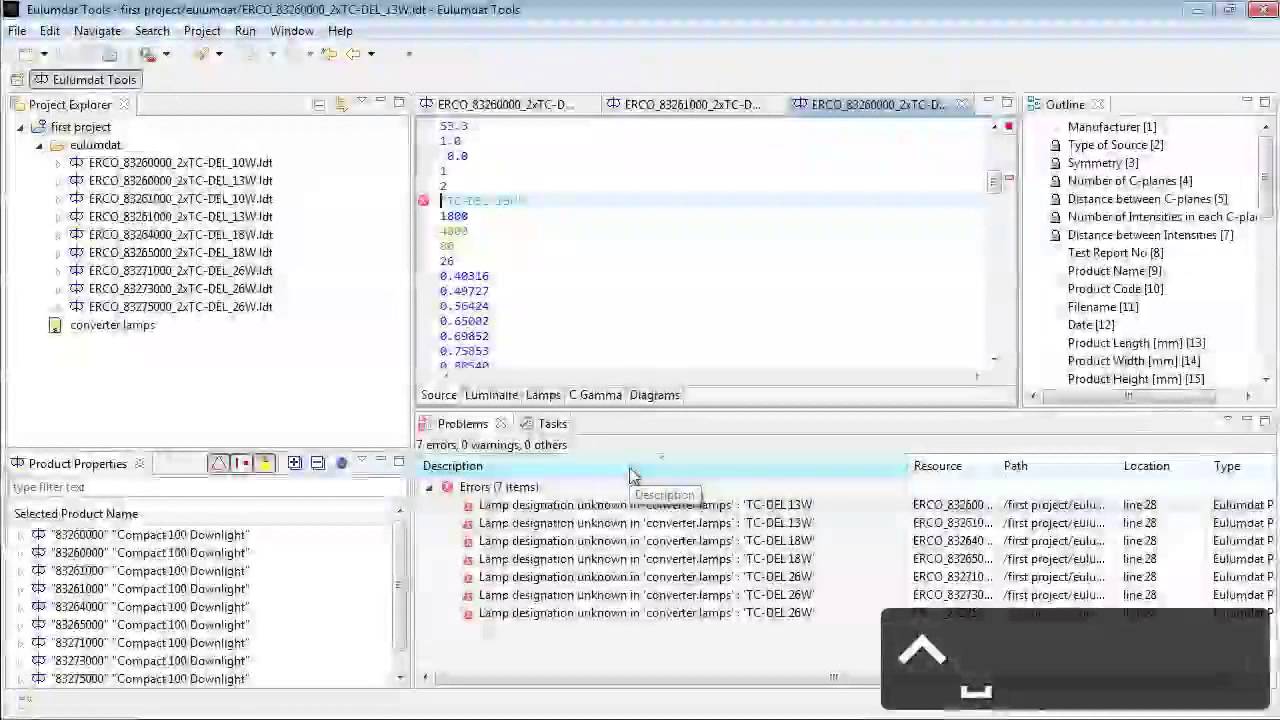This screenshot has width=1280, height=720.
Task: Toggle the triangle filter icon in Product Properties
Action: tap(218, 463)
